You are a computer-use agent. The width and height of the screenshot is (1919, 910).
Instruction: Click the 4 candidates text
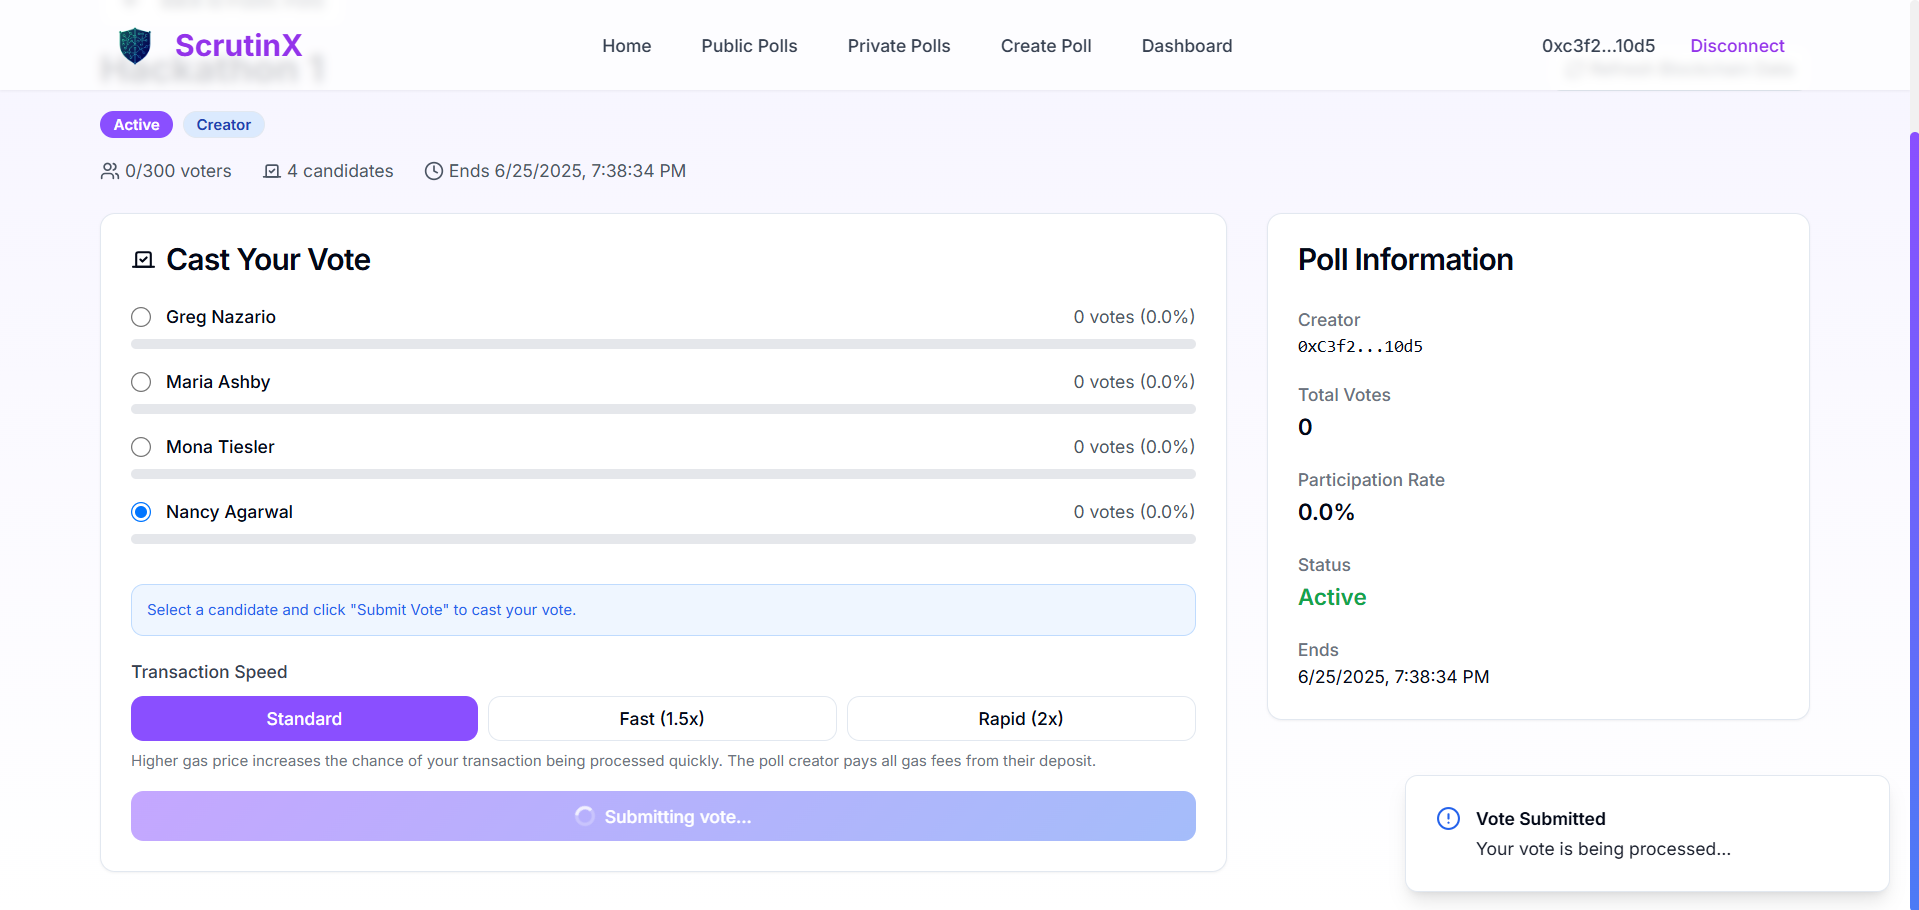(340, 171)
